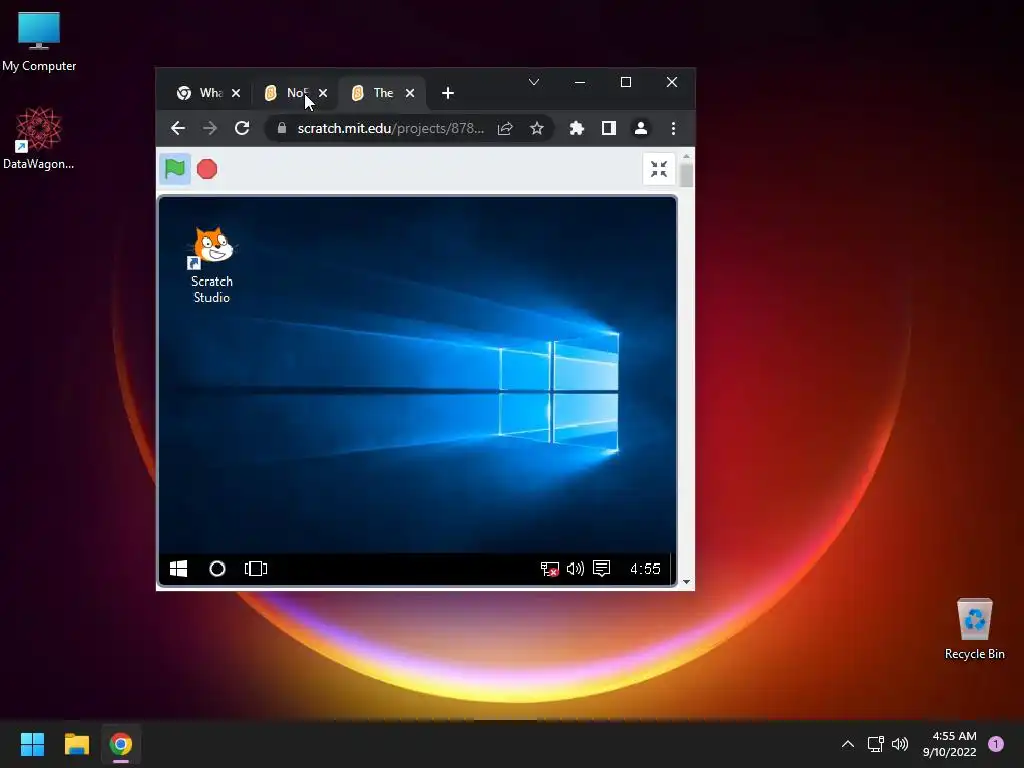Viewport: 1024px width, 768px height.
Task: Open the Chrome three-dot menu
Action: click(673, 128)
